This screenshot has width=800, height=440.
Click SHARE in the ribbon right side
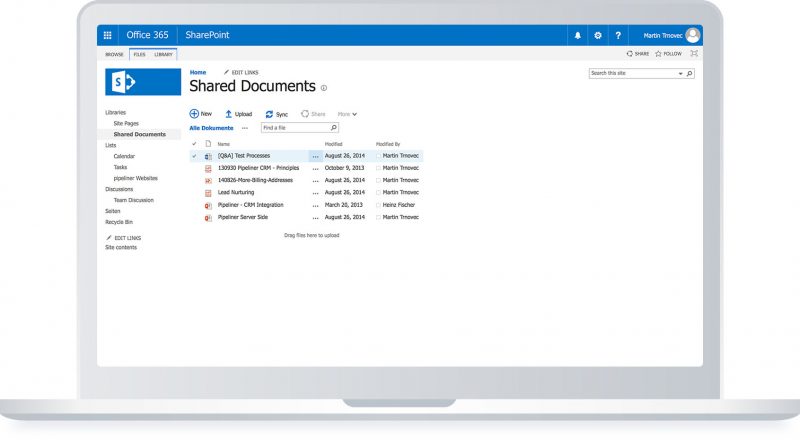(x=638, y=54)
